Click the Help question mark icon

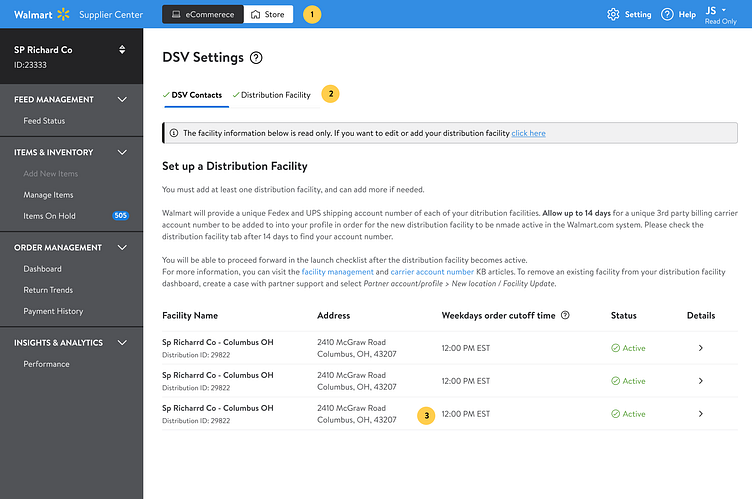(x=667, y=14)
